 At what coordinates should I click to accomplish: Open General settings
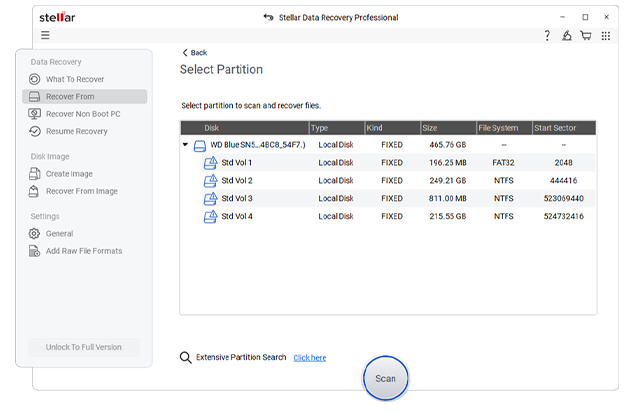pos(59,233)
